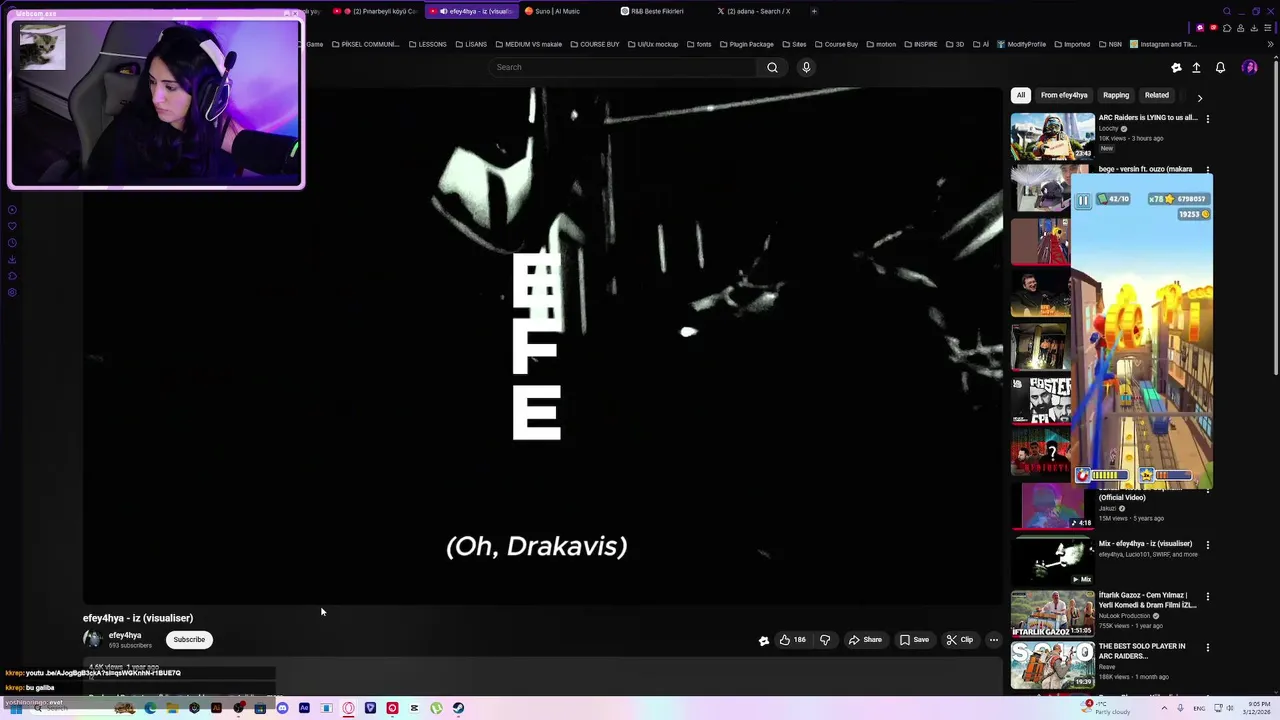Open THE BEST SOLO PLAYER IN ARC RAIDERS title
This screenshot has width=1280, height=720.
coord(1142,650)
